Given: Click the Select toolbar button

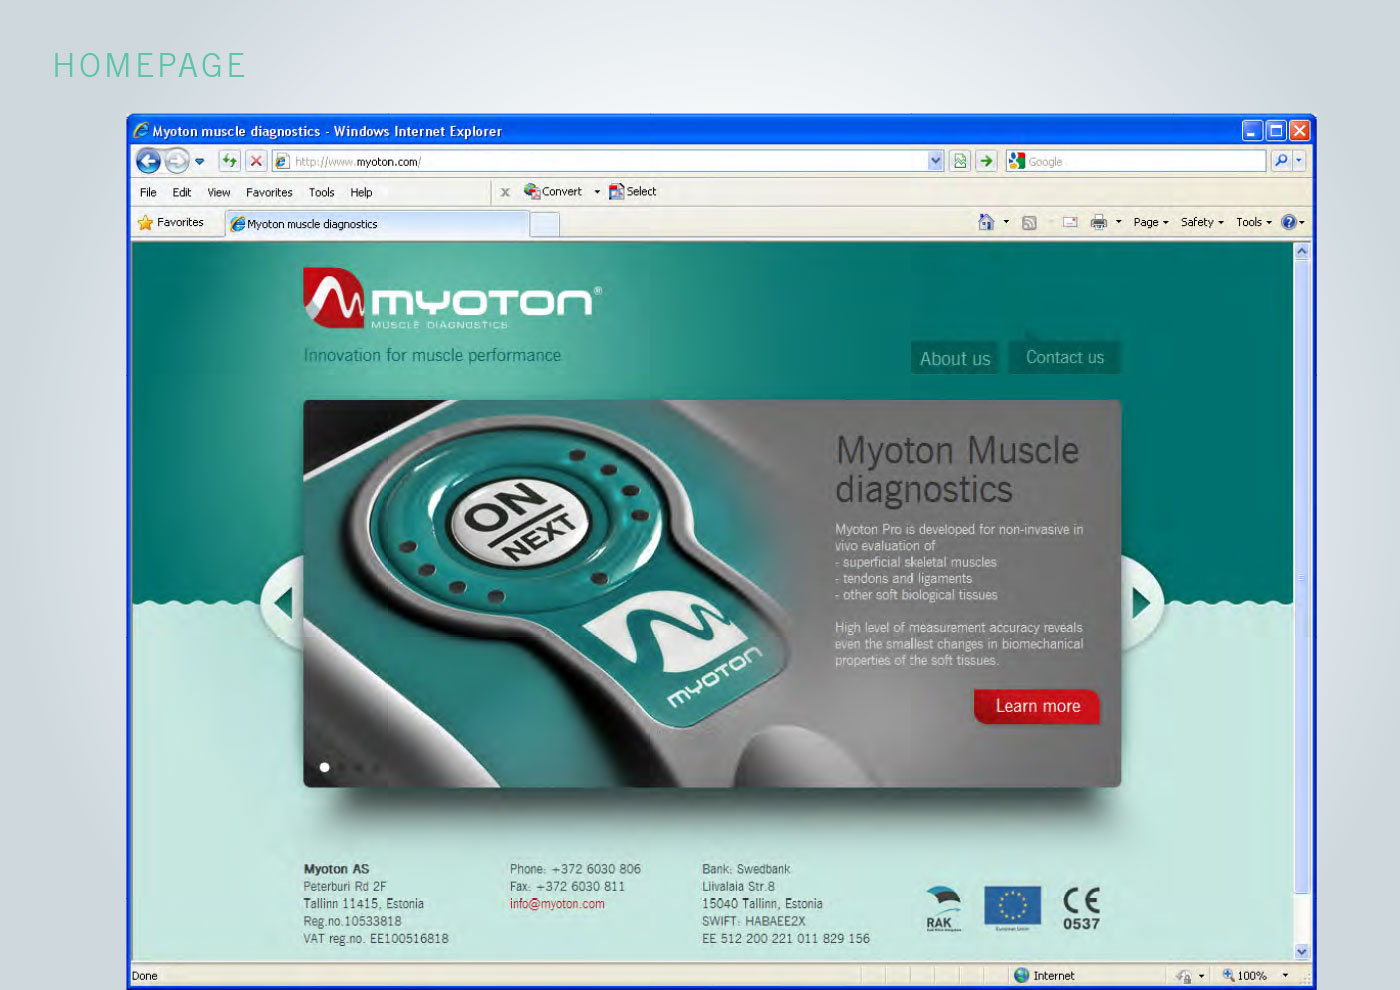Looking at the screenshot, I should click(x=633, y=192).
